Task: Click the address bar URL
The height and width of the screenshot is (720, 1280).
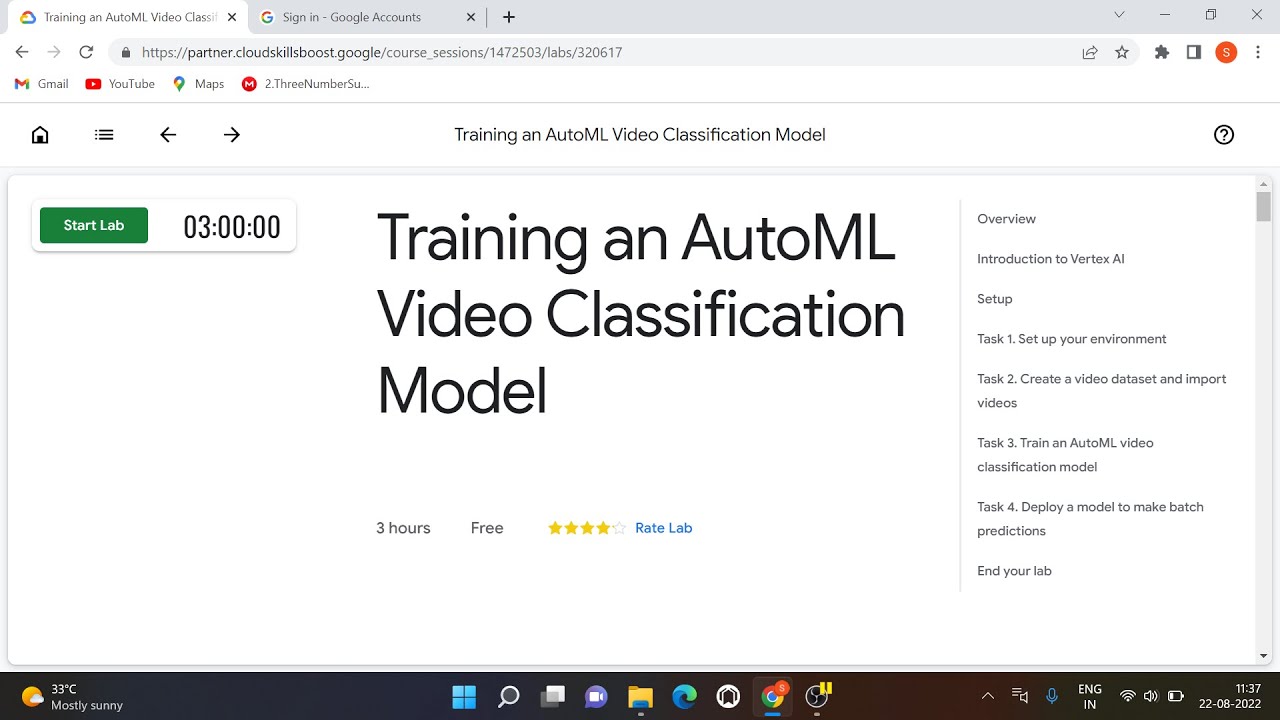Action: tap(382, 52)
